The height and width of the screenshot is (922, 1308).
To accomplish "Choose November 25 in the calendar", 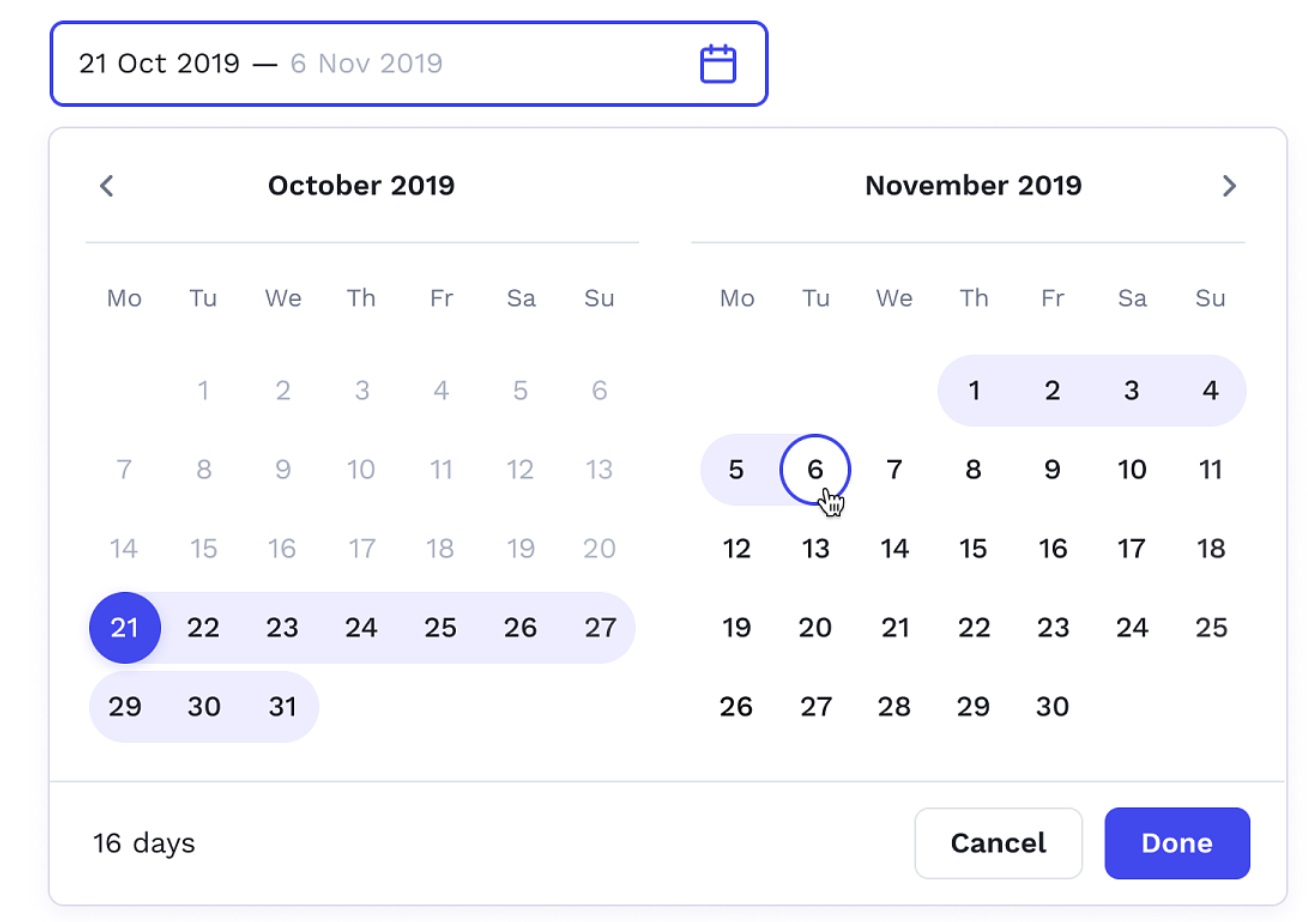I will [x=1210, y=628].
